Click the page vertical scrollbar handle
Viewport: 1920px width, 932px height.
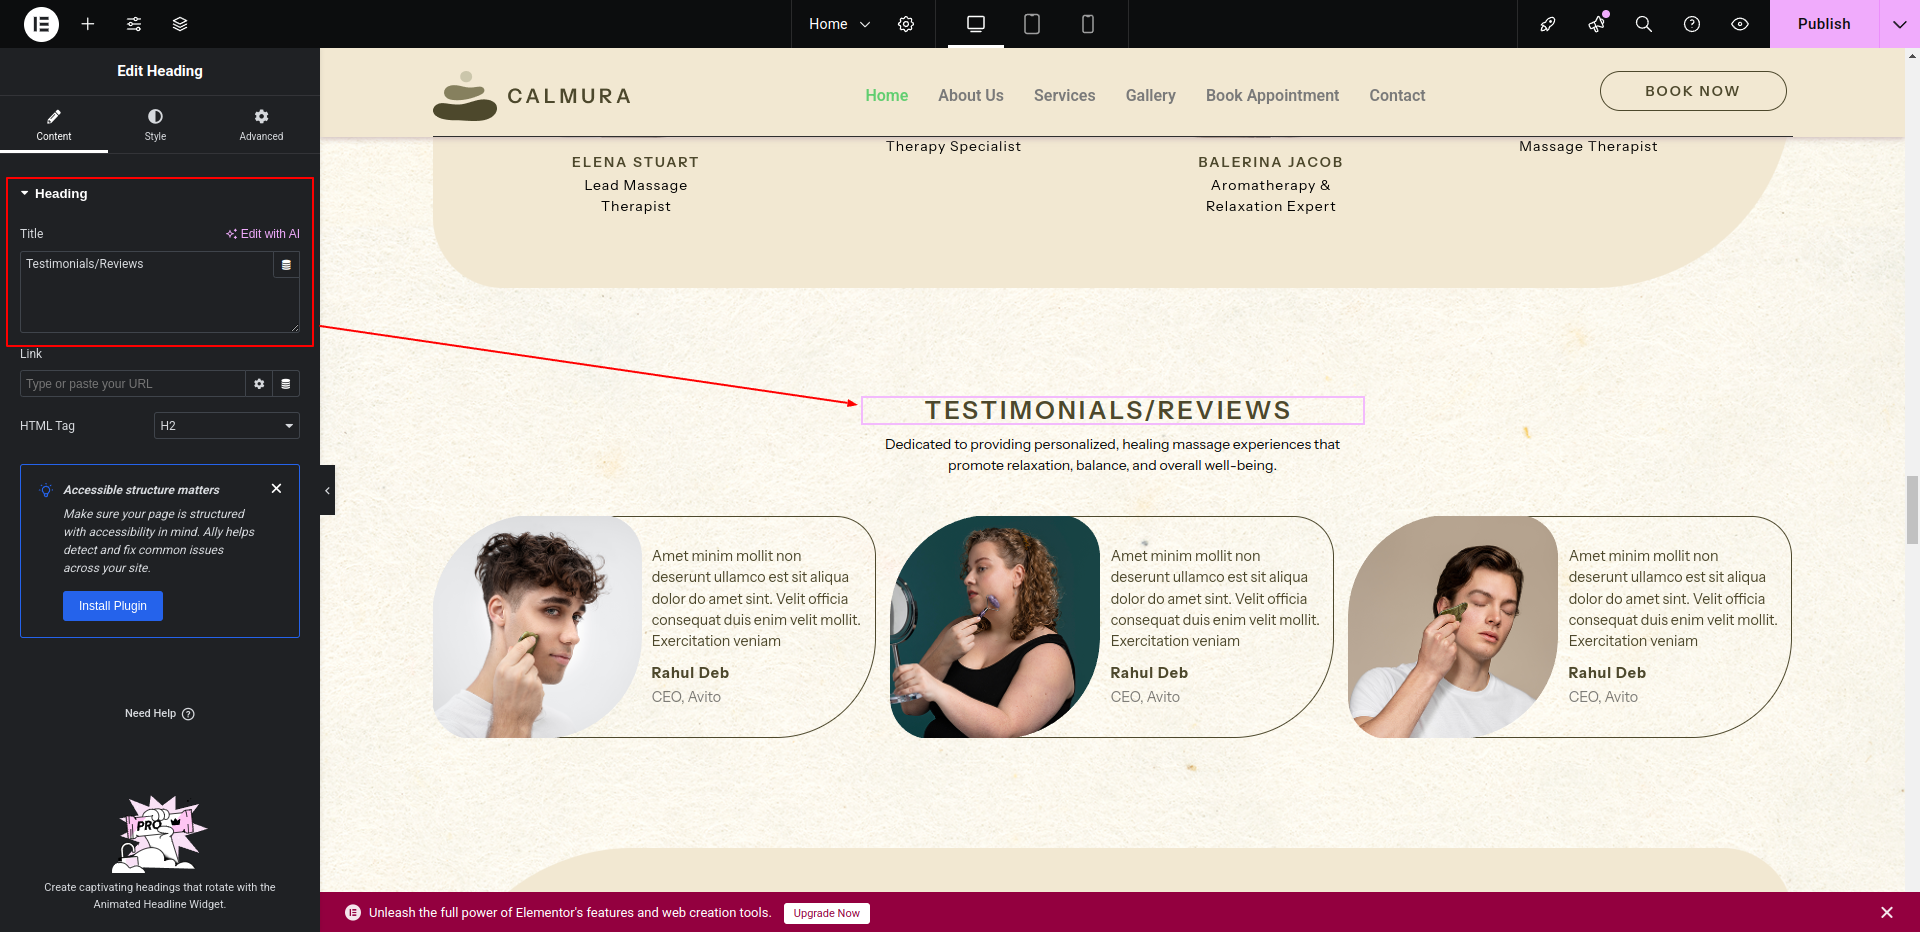pyautogui.click(x=1912, y=510)
